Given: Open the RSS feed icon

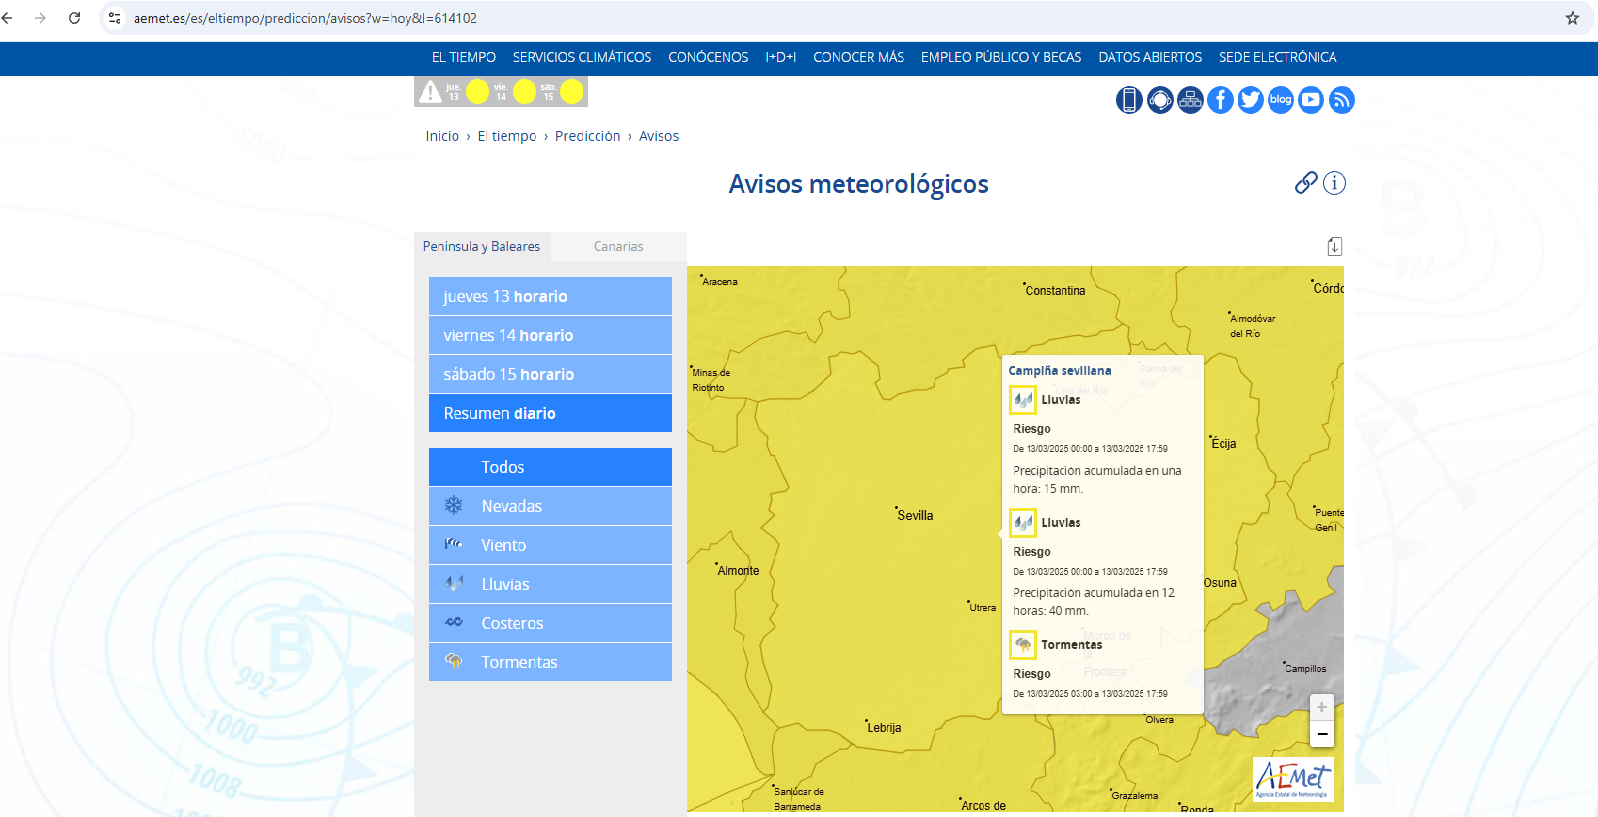Looking at the screenshot, I should pyautogui.click(x=1341, y=100).
